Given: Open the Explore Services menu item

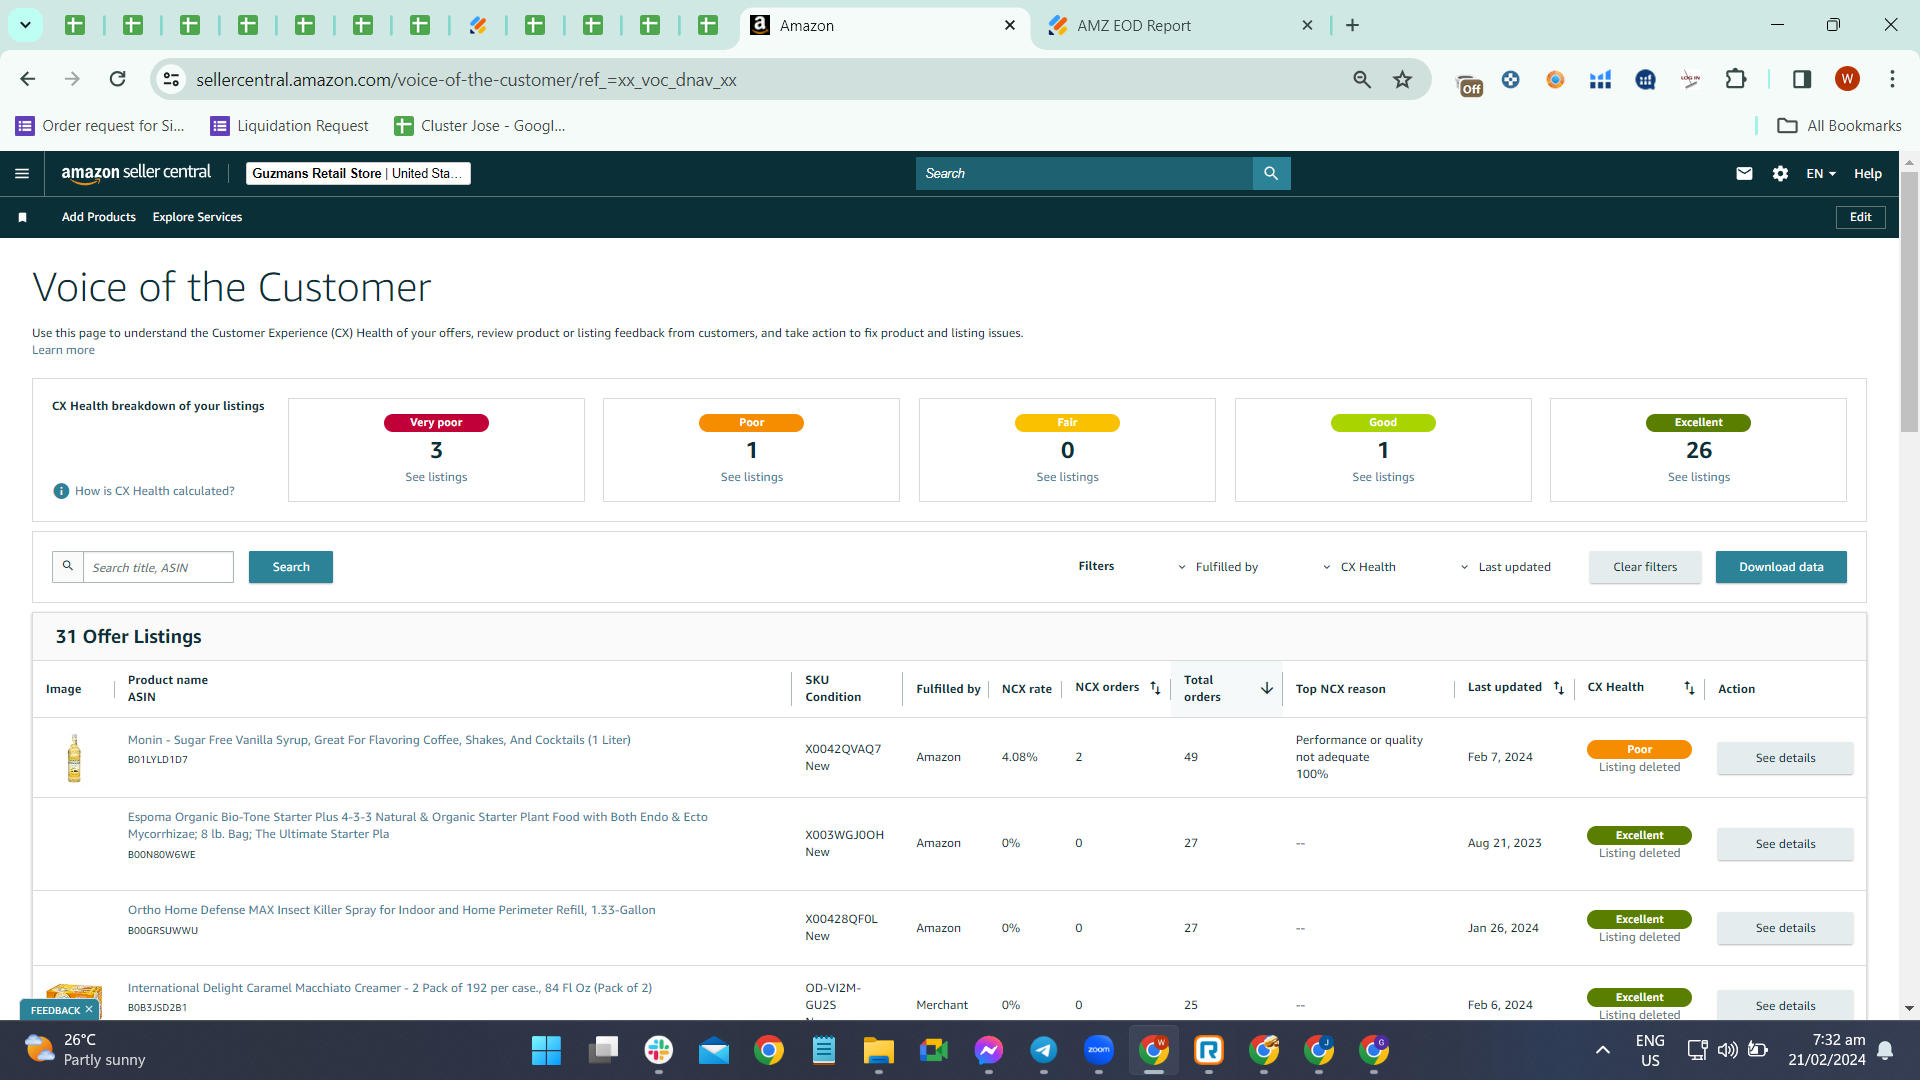Looking at the screenshot, I should pos(197,217).
